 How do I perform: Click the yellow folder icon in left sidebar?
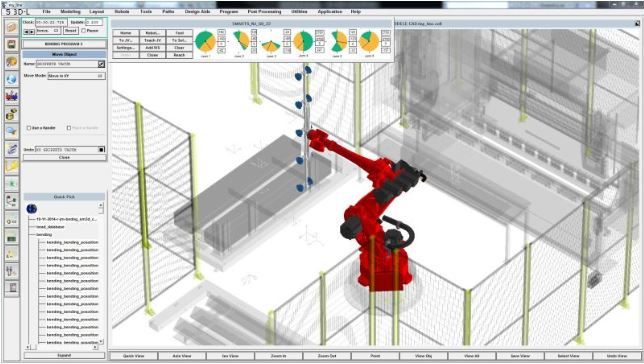tap(12, 166)
